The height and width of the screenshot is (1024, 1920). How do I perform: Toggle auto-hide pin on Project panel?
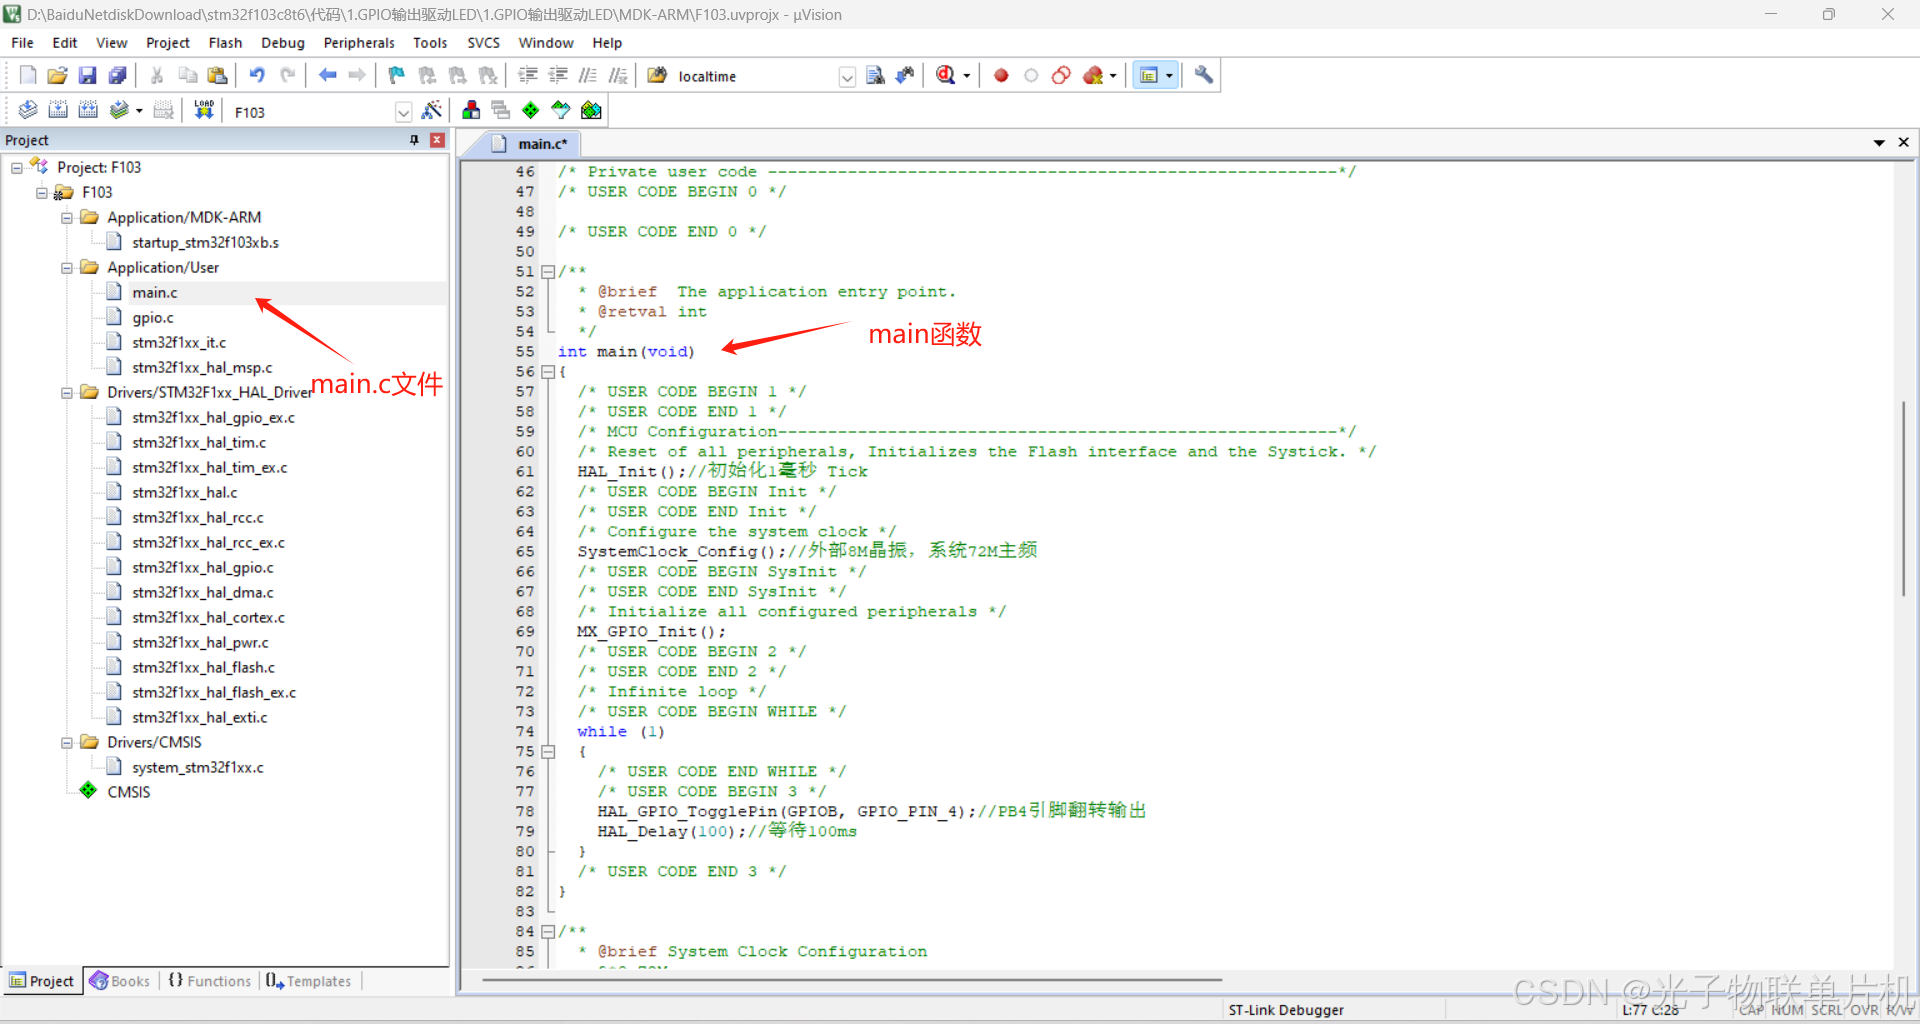[414, 140]
